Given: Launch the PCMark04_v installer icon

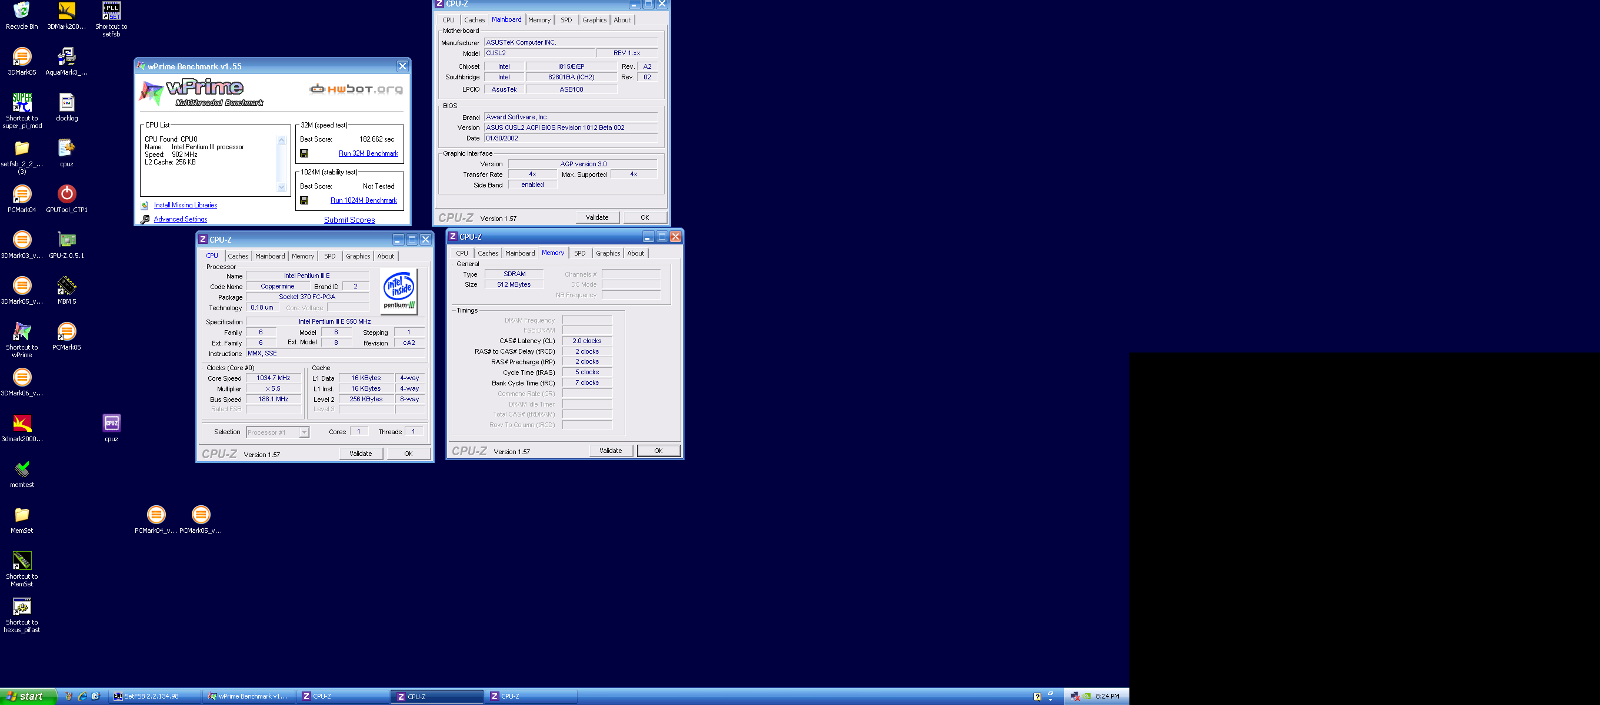Looking at the screenshot, I should tap(156, 519).
